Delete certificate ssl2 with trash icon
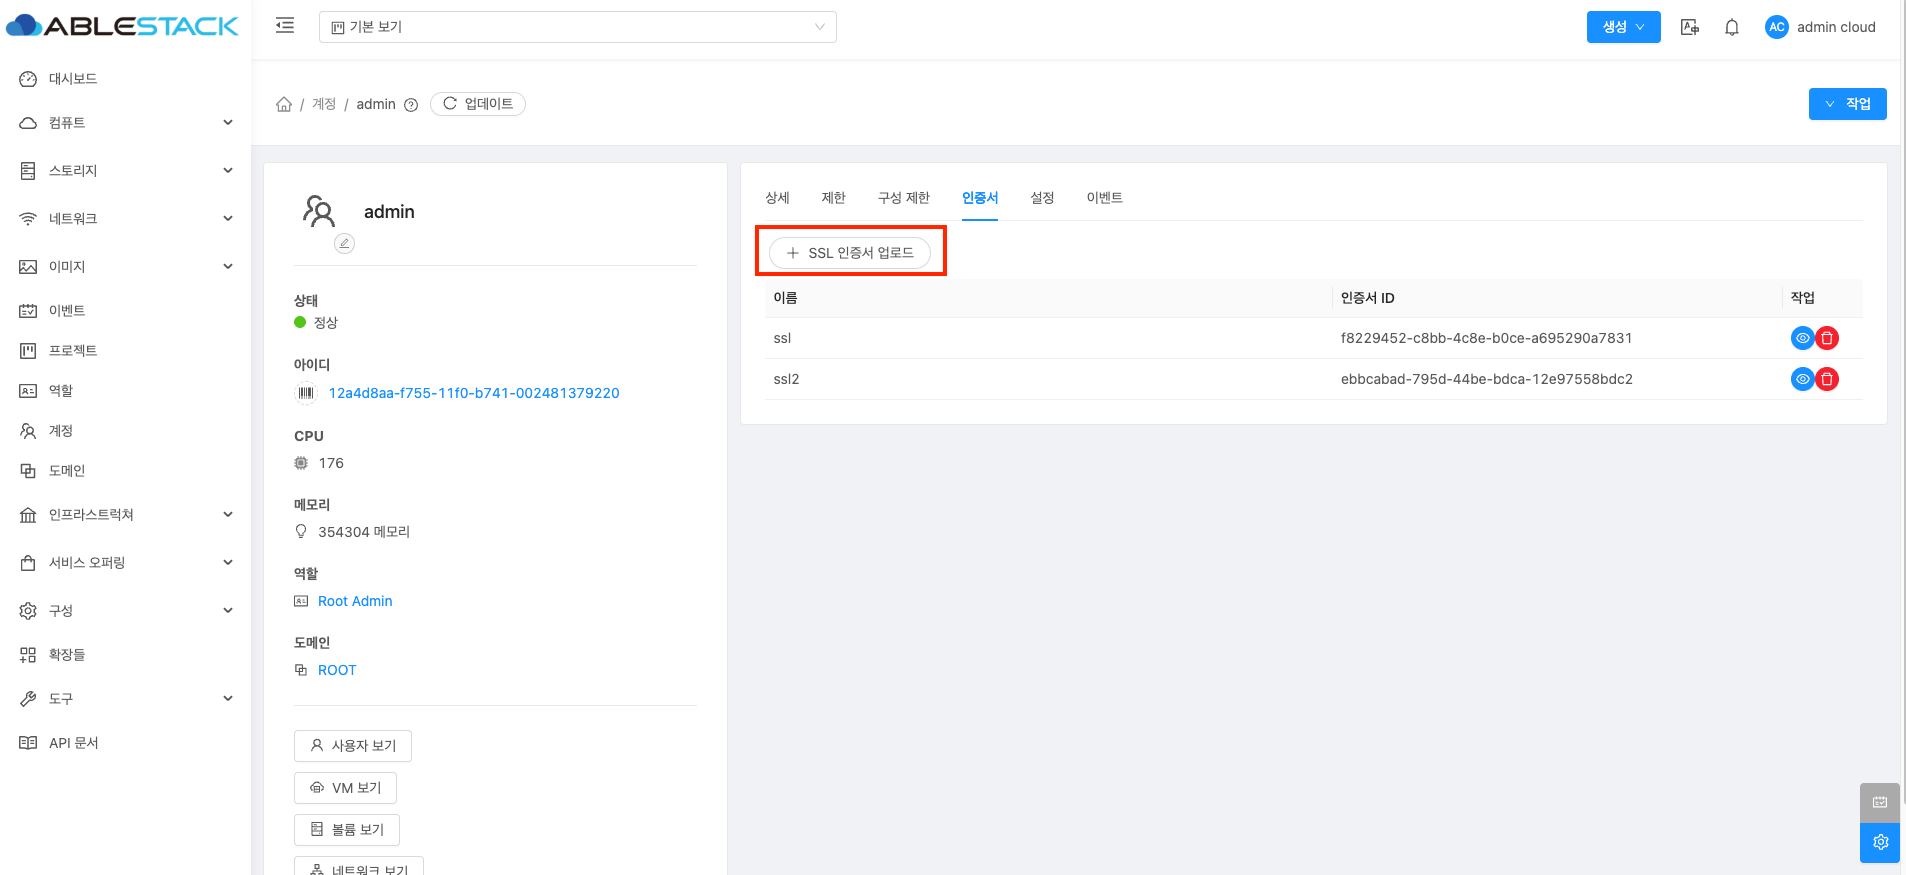1906x875 pixels. tap(1827, 379)
